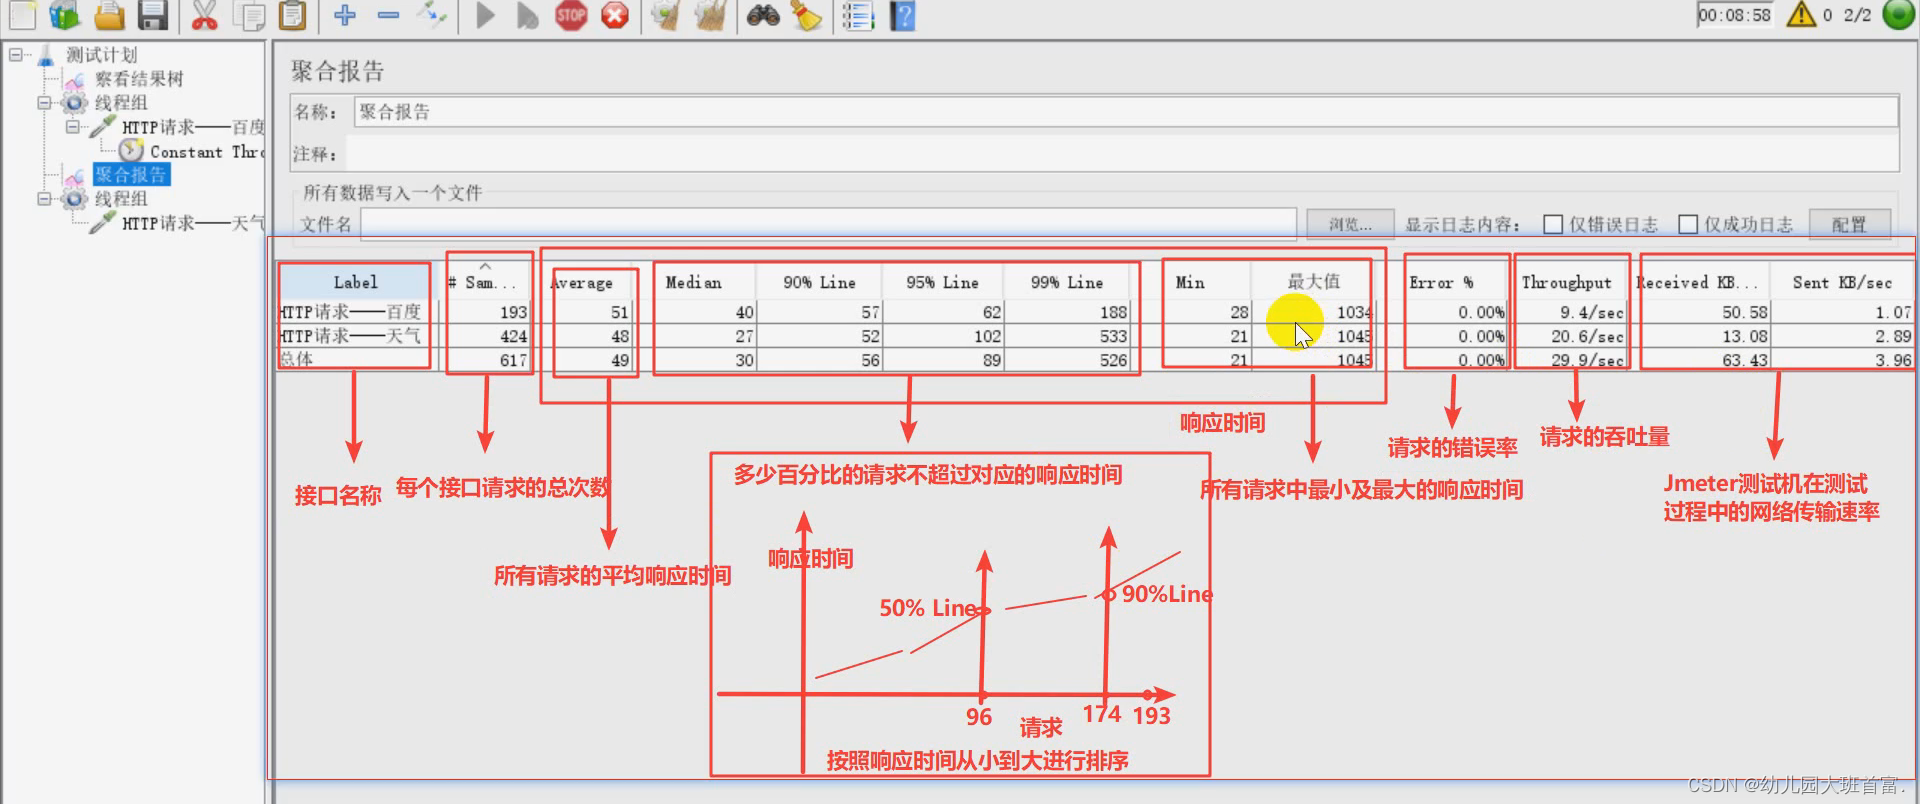Select HTTP请求——天气 tree node

(x=193, y=223)
